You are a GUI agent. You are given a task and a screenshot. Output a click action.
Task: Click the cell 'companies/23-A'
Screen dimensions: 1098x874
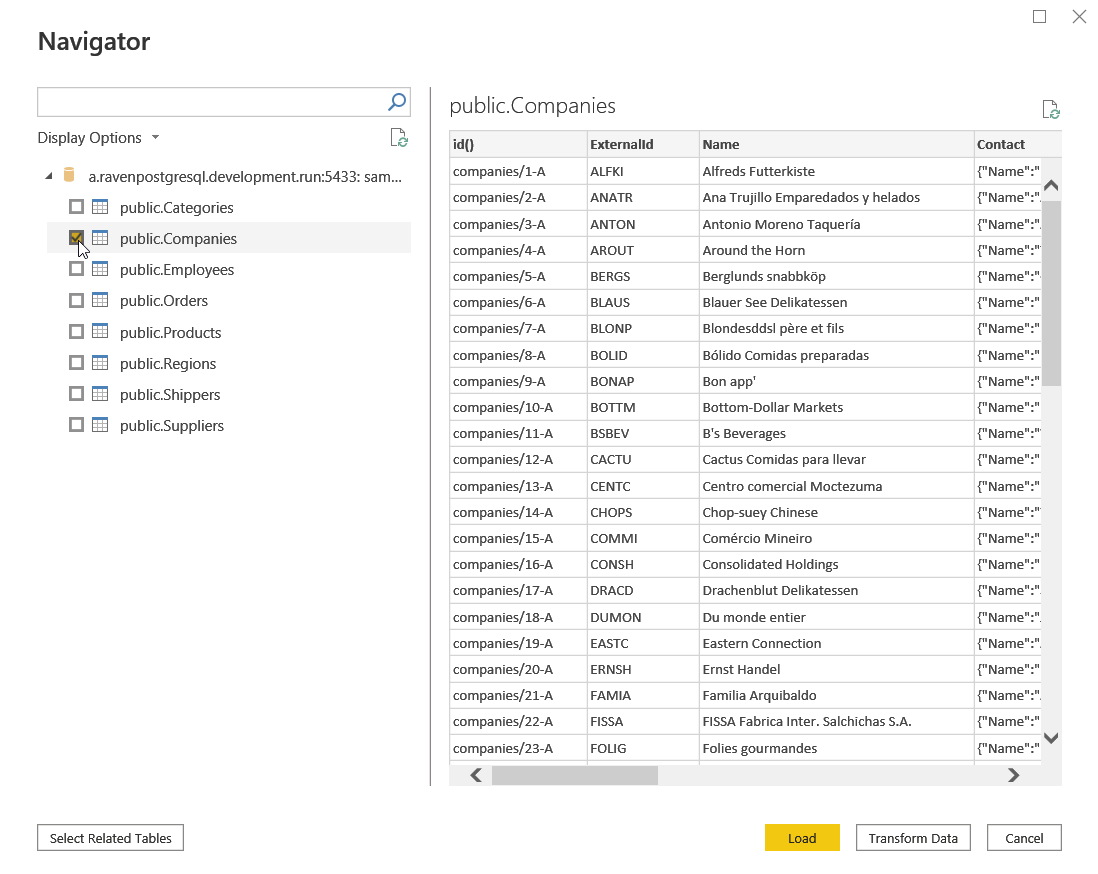(518, 748)
